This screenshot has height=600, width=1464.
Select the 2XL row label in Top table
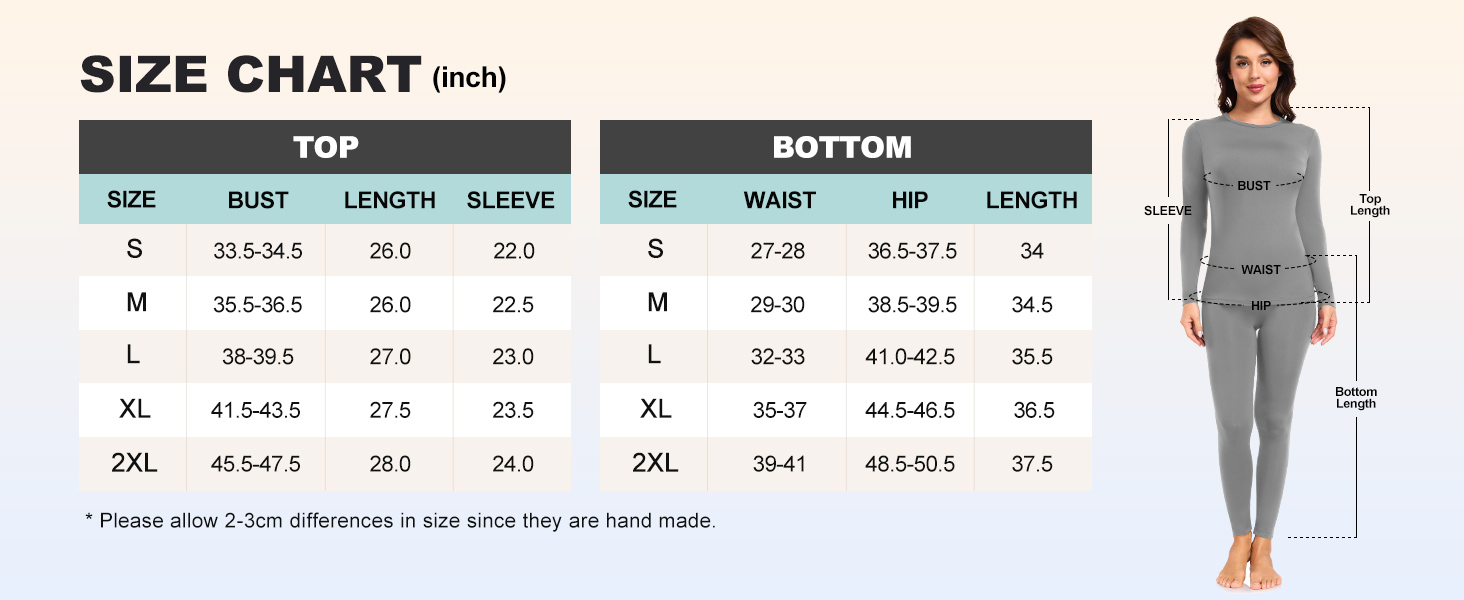[x=134, y=463]
